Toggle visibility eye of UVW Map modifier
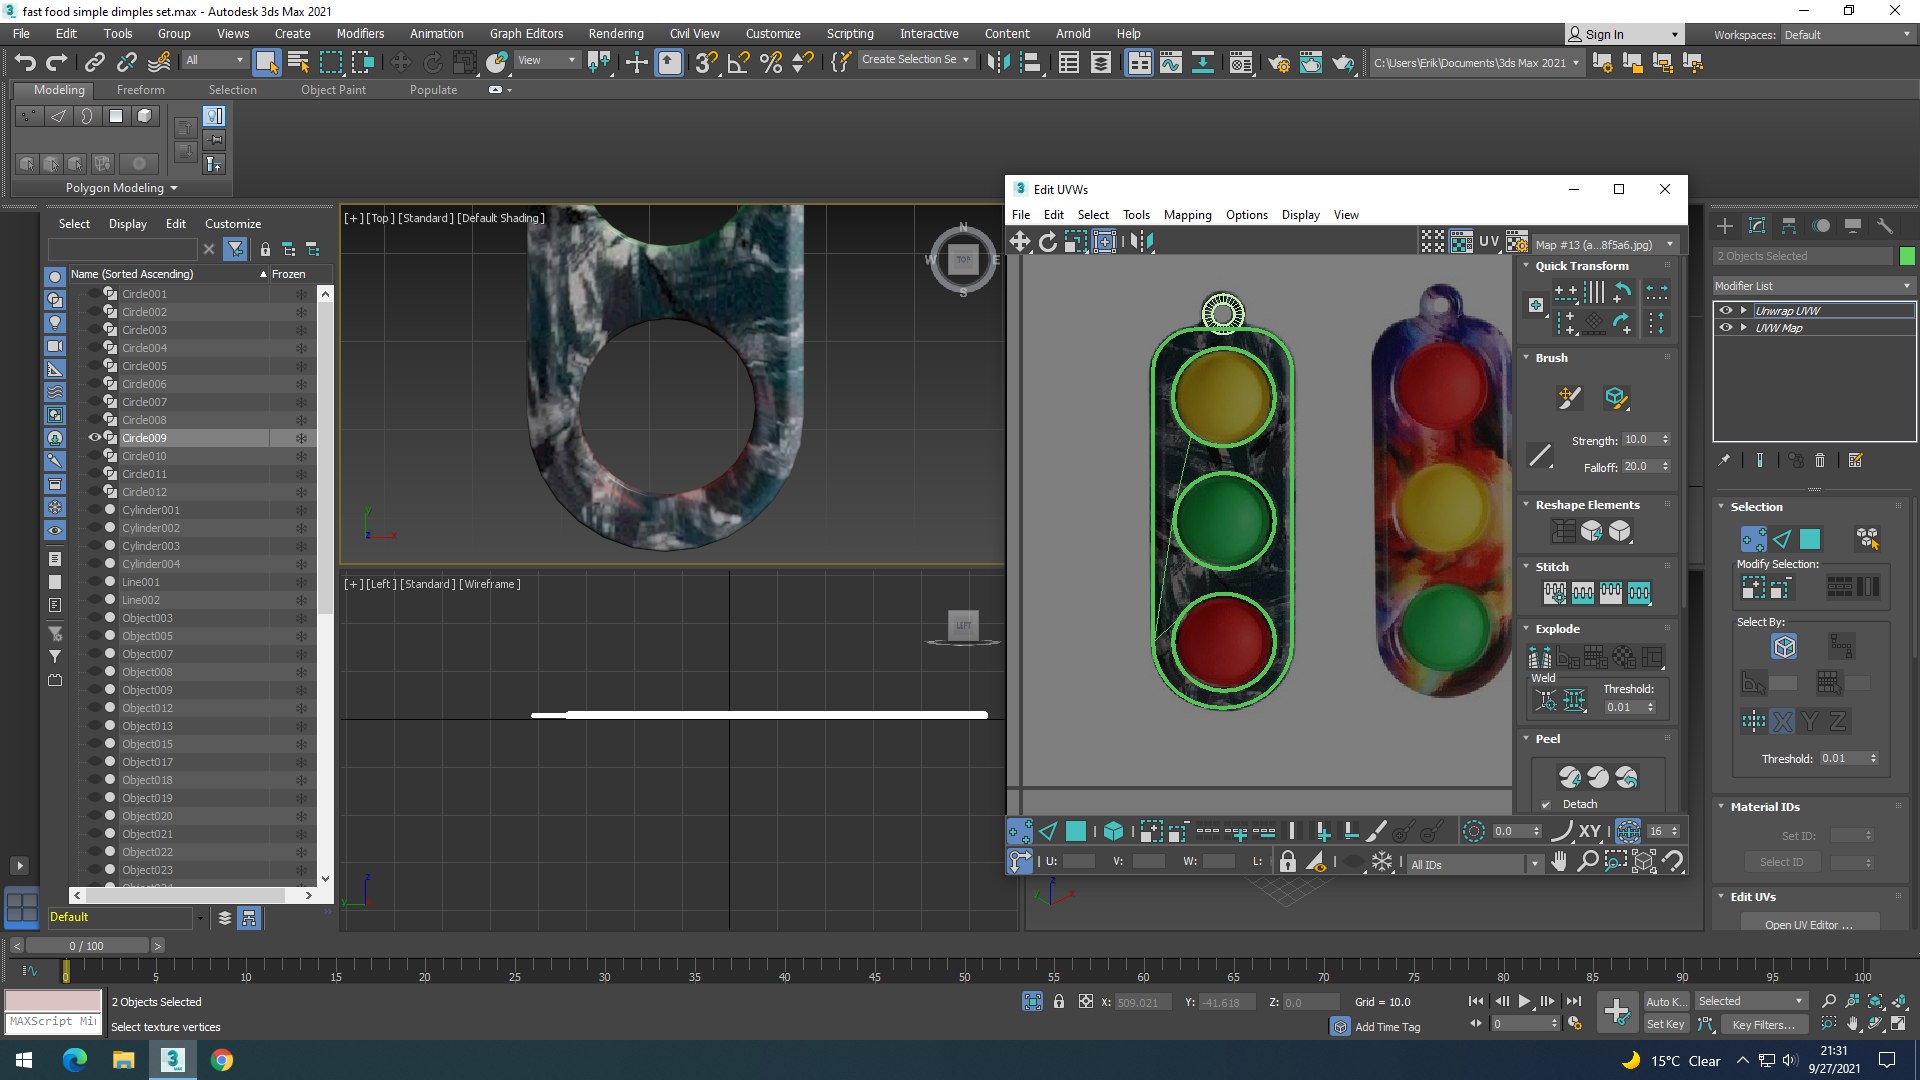Viewport: 1920px width, 1080px height. pyautogui.click(x=1726, y=328)
